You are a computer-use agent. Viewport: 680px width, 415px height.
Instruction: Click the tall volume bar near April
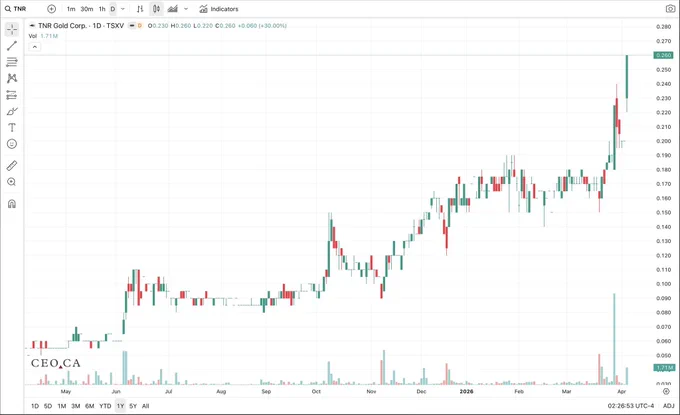[614, 339]
